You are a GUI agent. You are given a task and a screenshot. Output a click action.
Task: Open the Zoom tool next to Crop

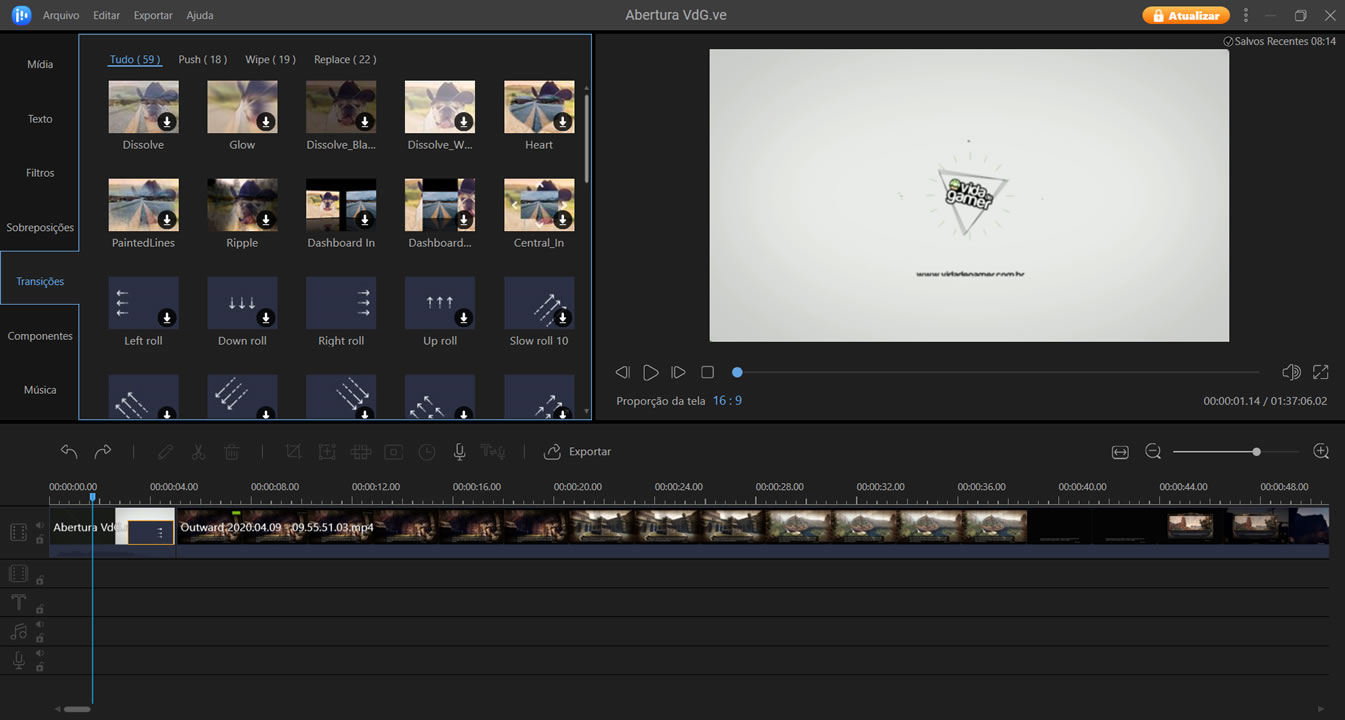pos(327,452)
